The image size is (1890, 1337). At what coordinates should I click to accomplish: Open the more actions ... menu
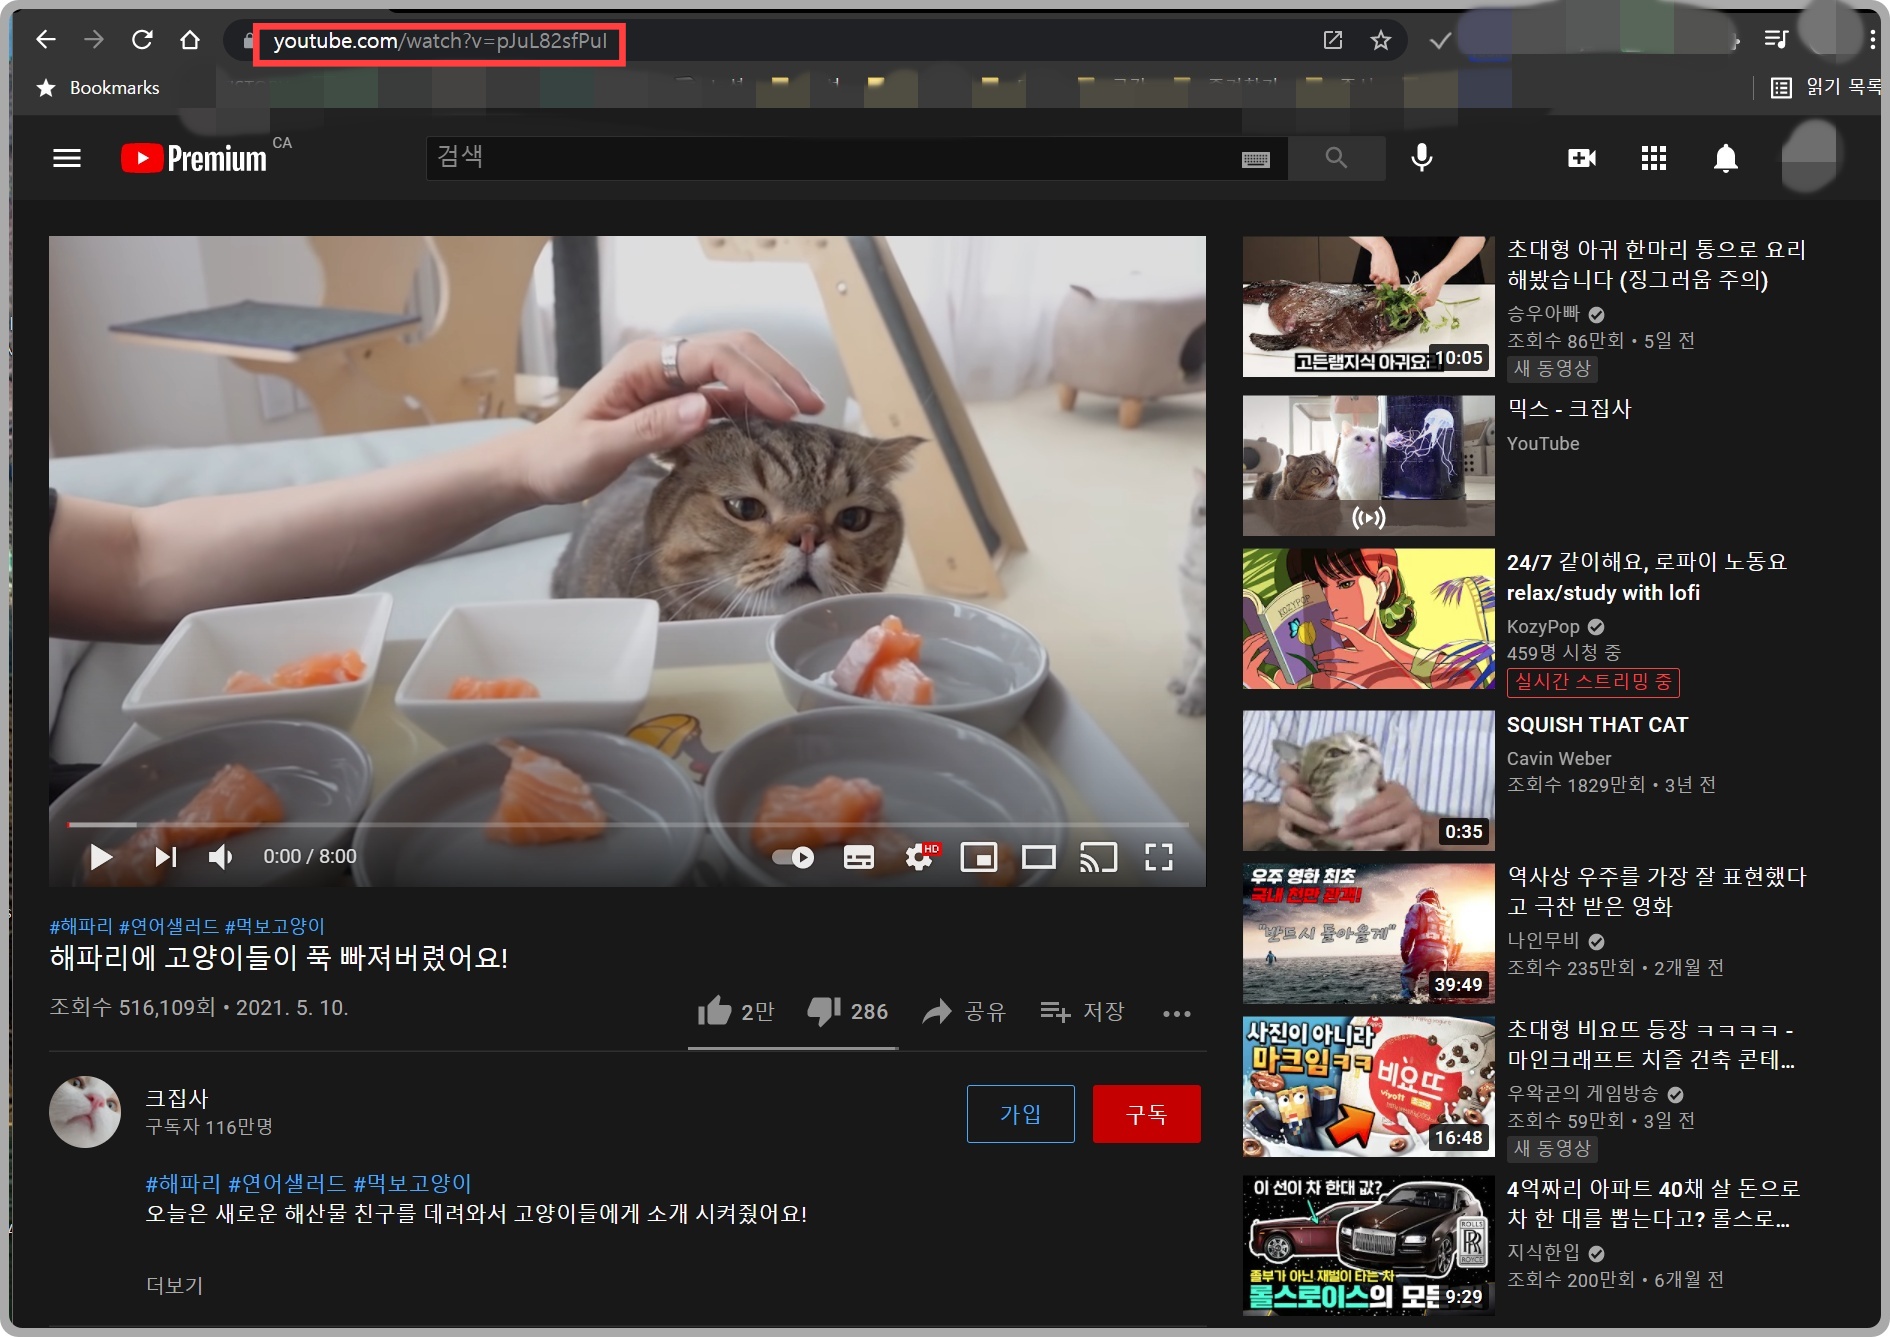1177,1012
